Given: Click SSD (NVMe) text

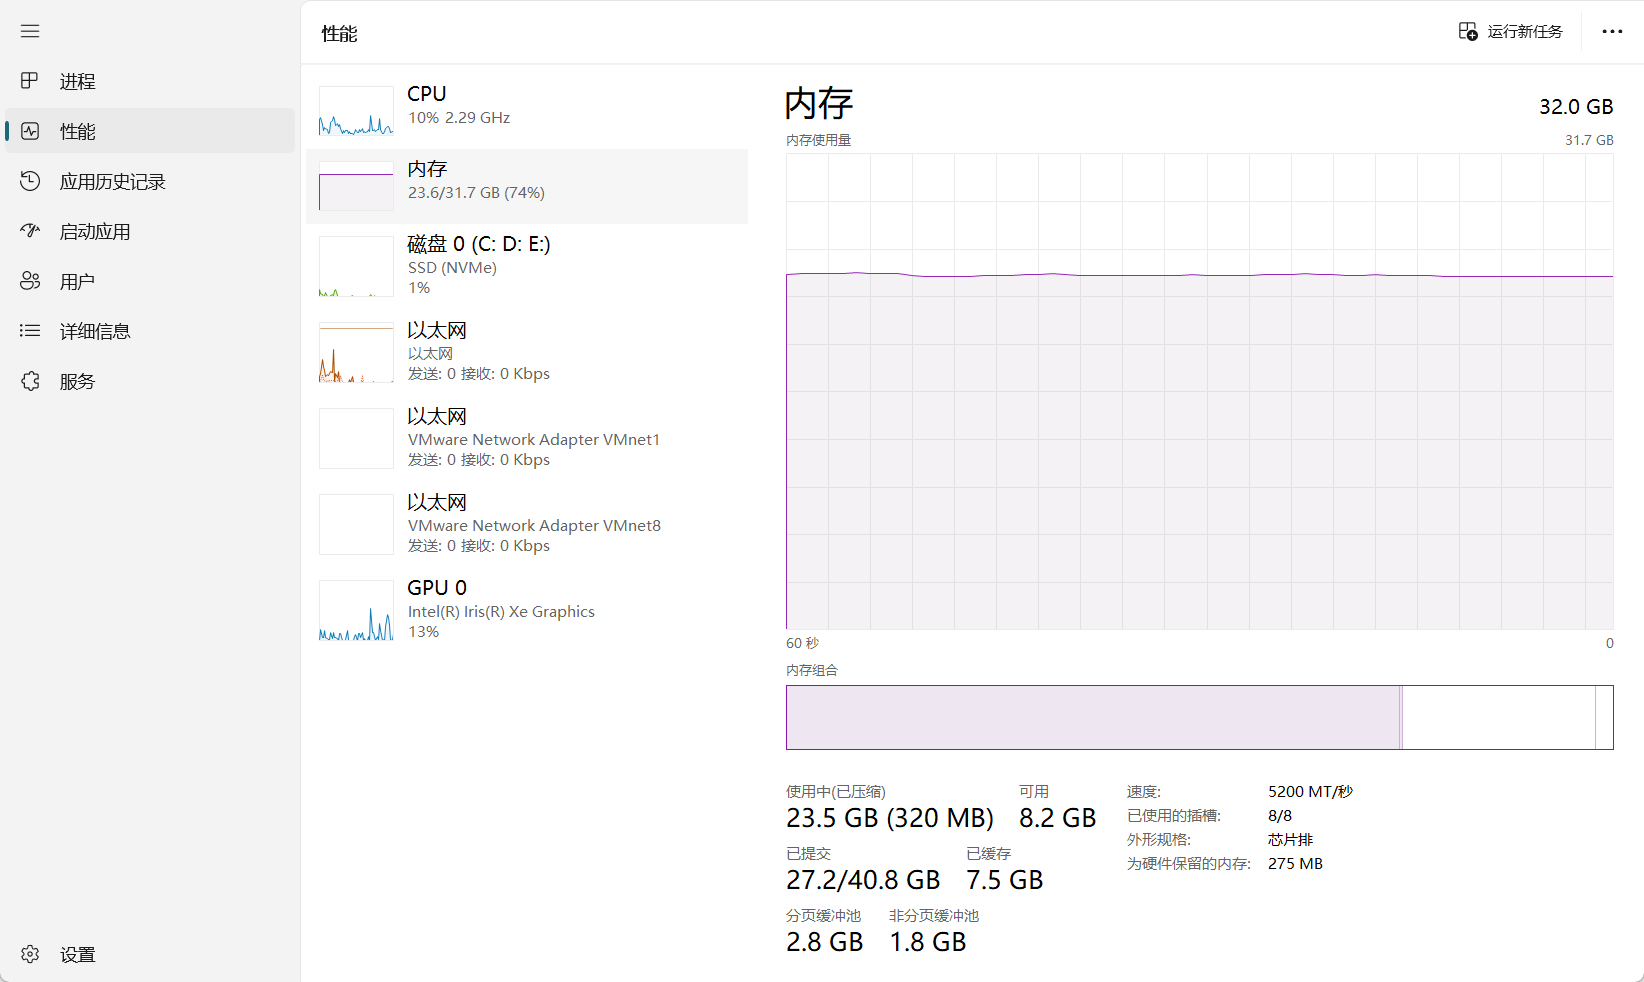Looking at the screenshot, I should pos(452,268).
